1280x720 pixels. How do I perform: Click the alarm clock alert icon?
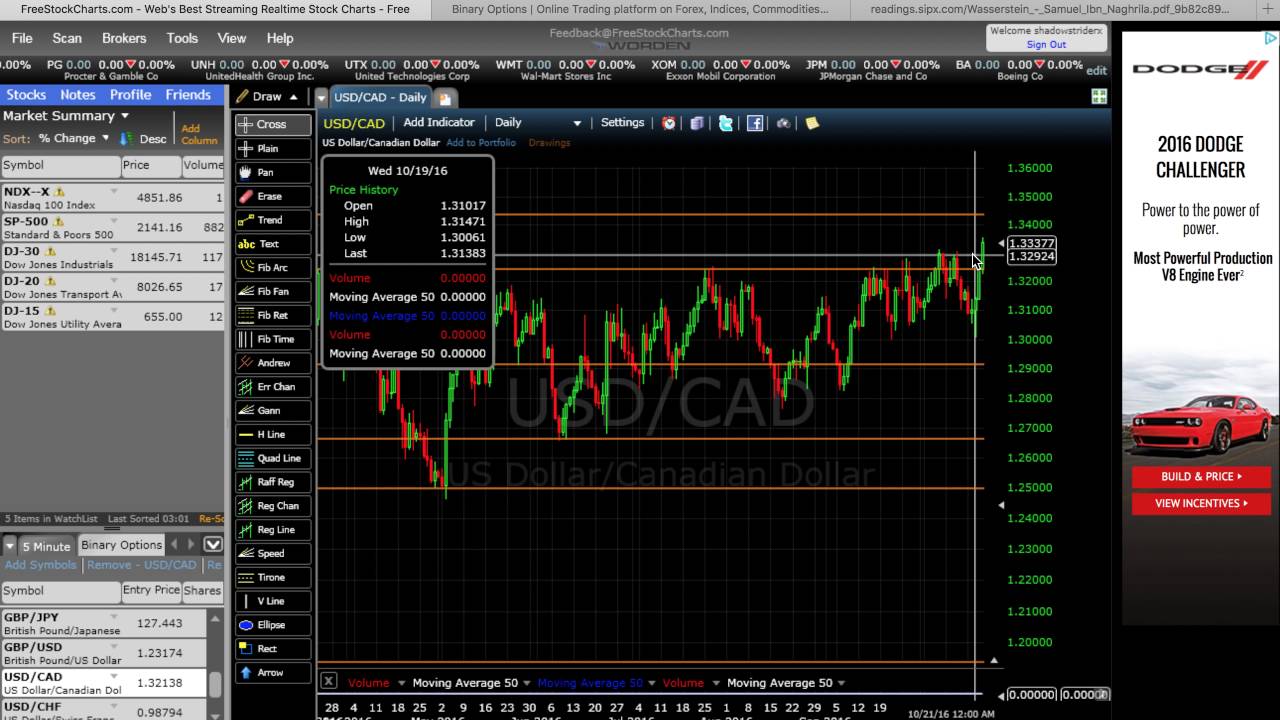[x=669, y=123]
